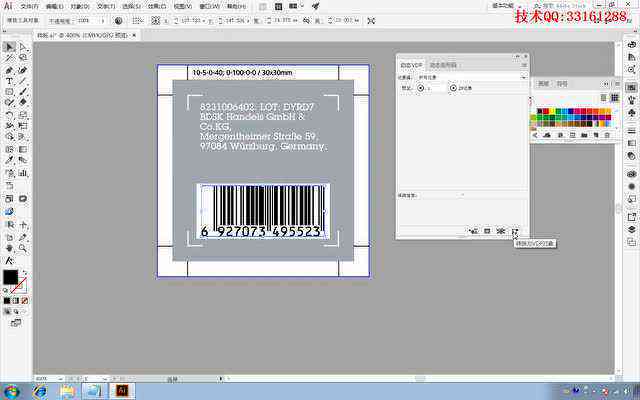Select the Direct Selection tool (white arrow)
The image size is (640, 400).
click(23, 47)
